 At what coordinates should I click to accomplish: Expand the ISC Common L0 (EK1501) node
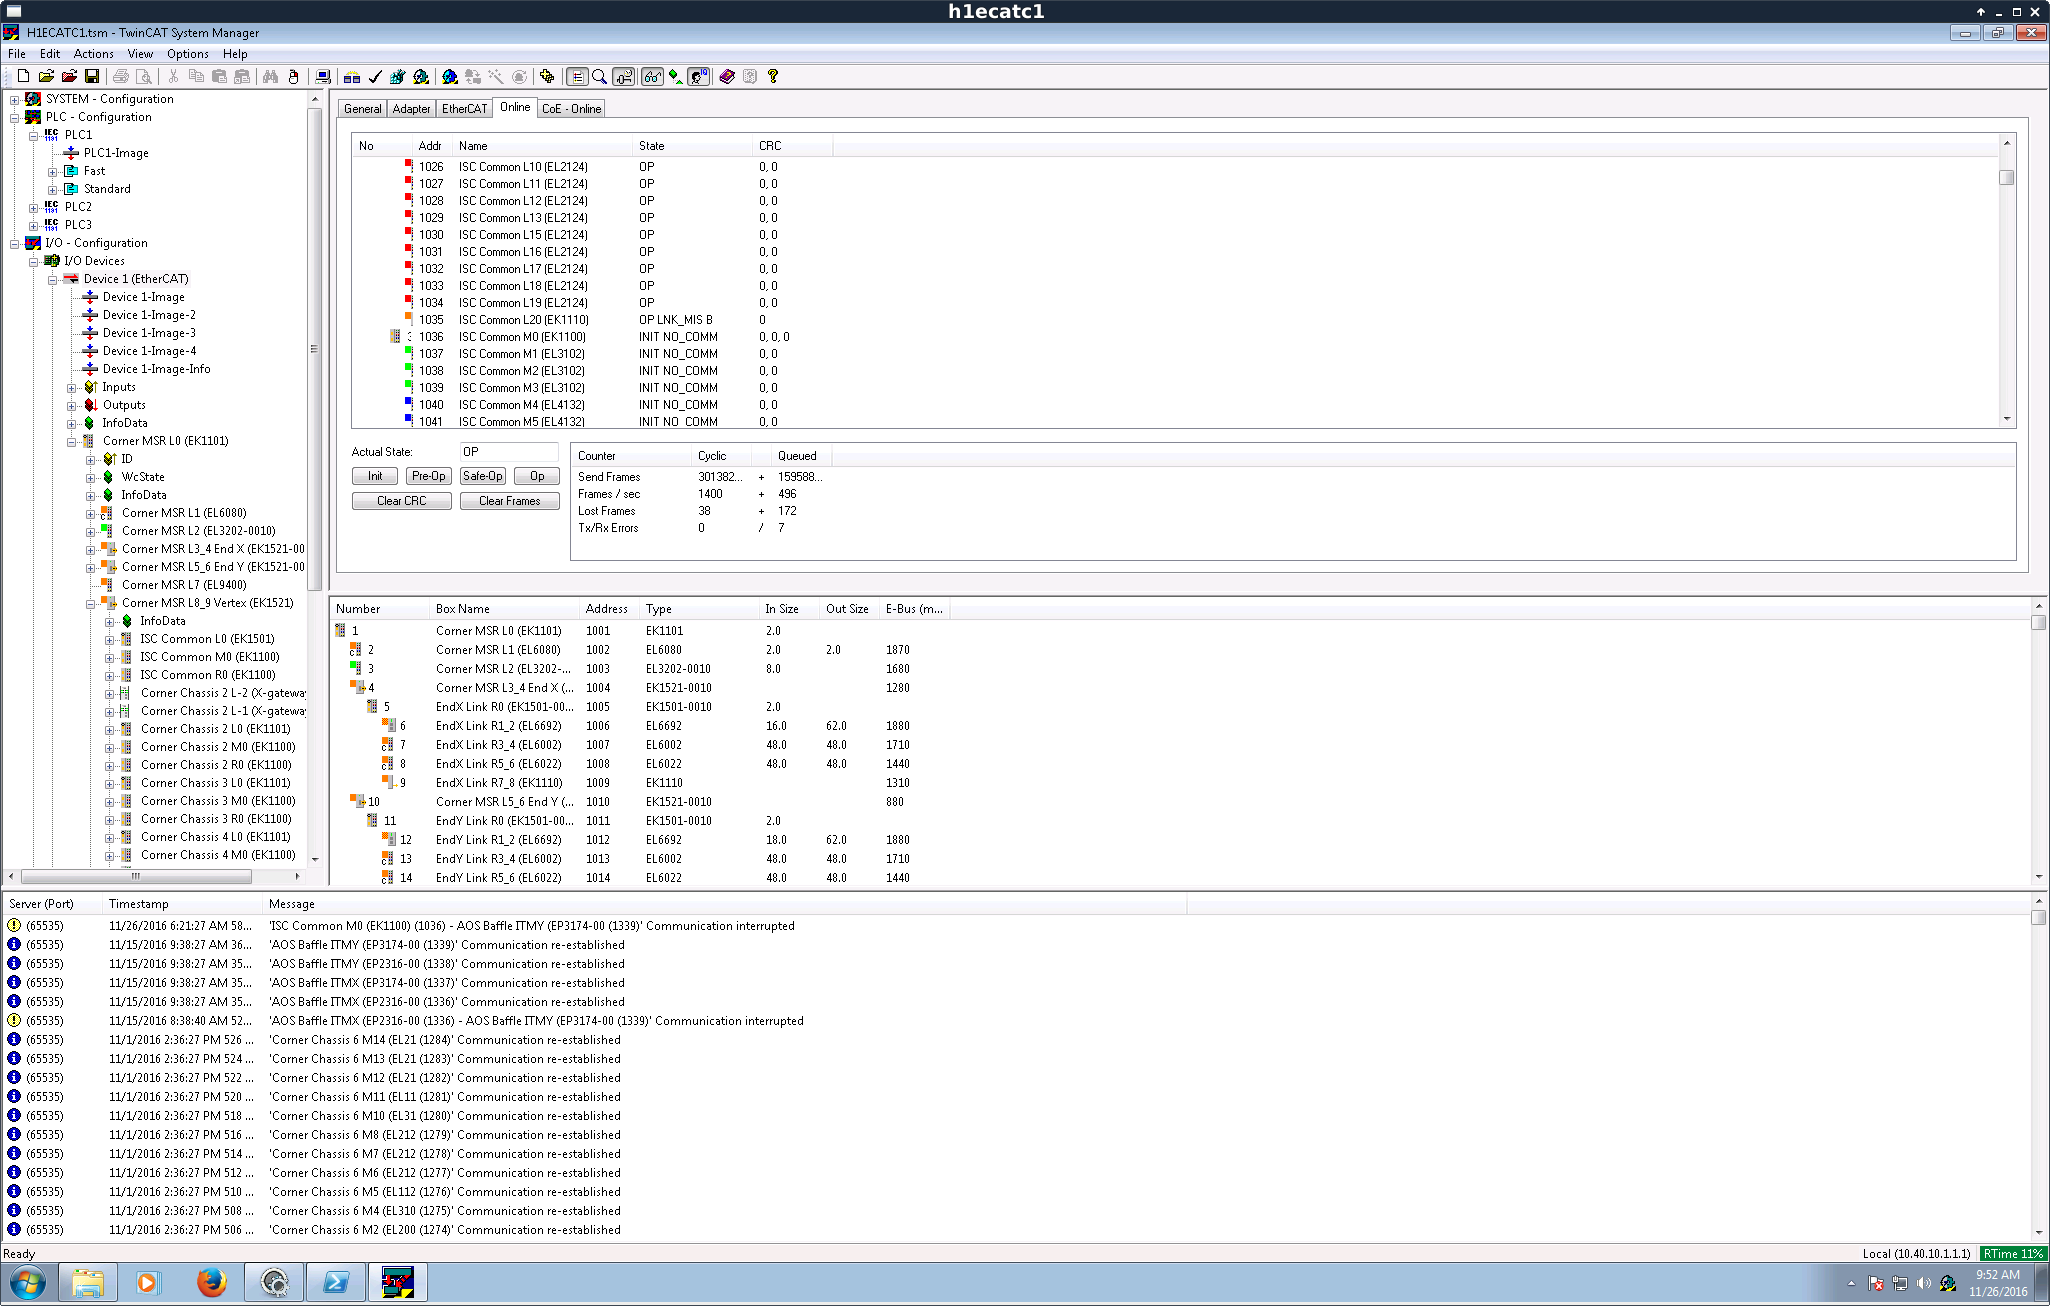[109, 639]
